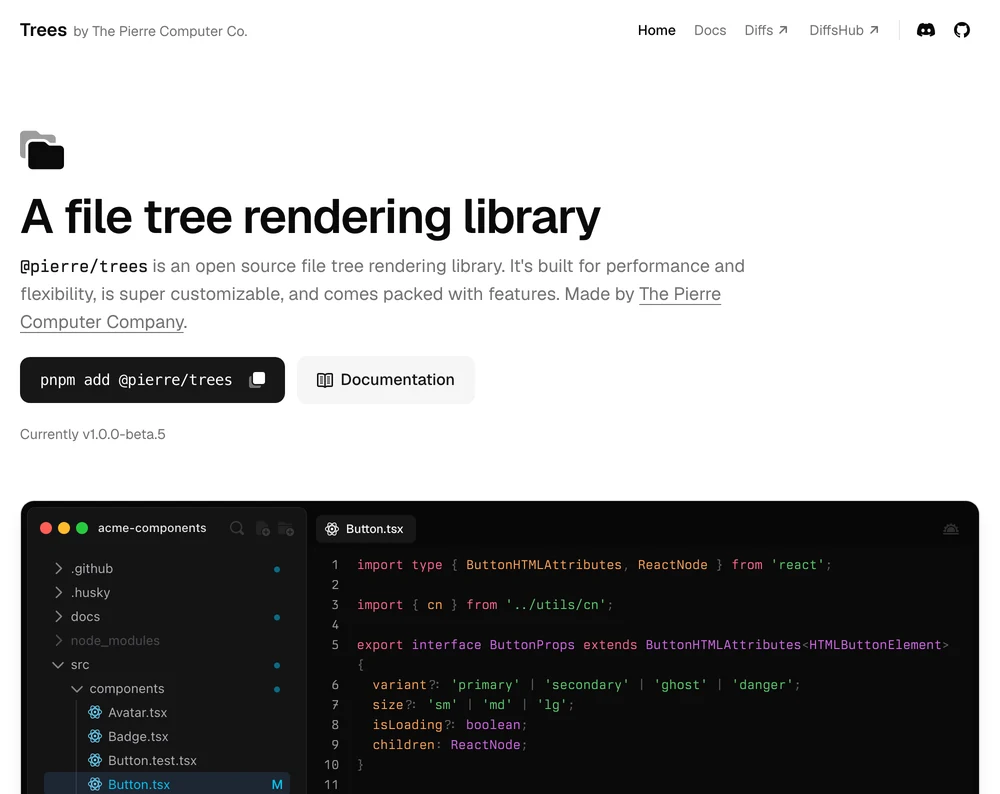Click line number 5 in code gutter

335,645
